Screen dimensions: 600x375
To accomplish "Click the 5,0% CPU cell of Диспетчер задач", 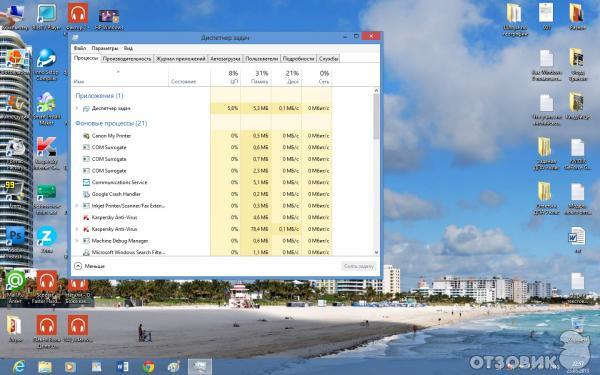I will coord(225,108).
